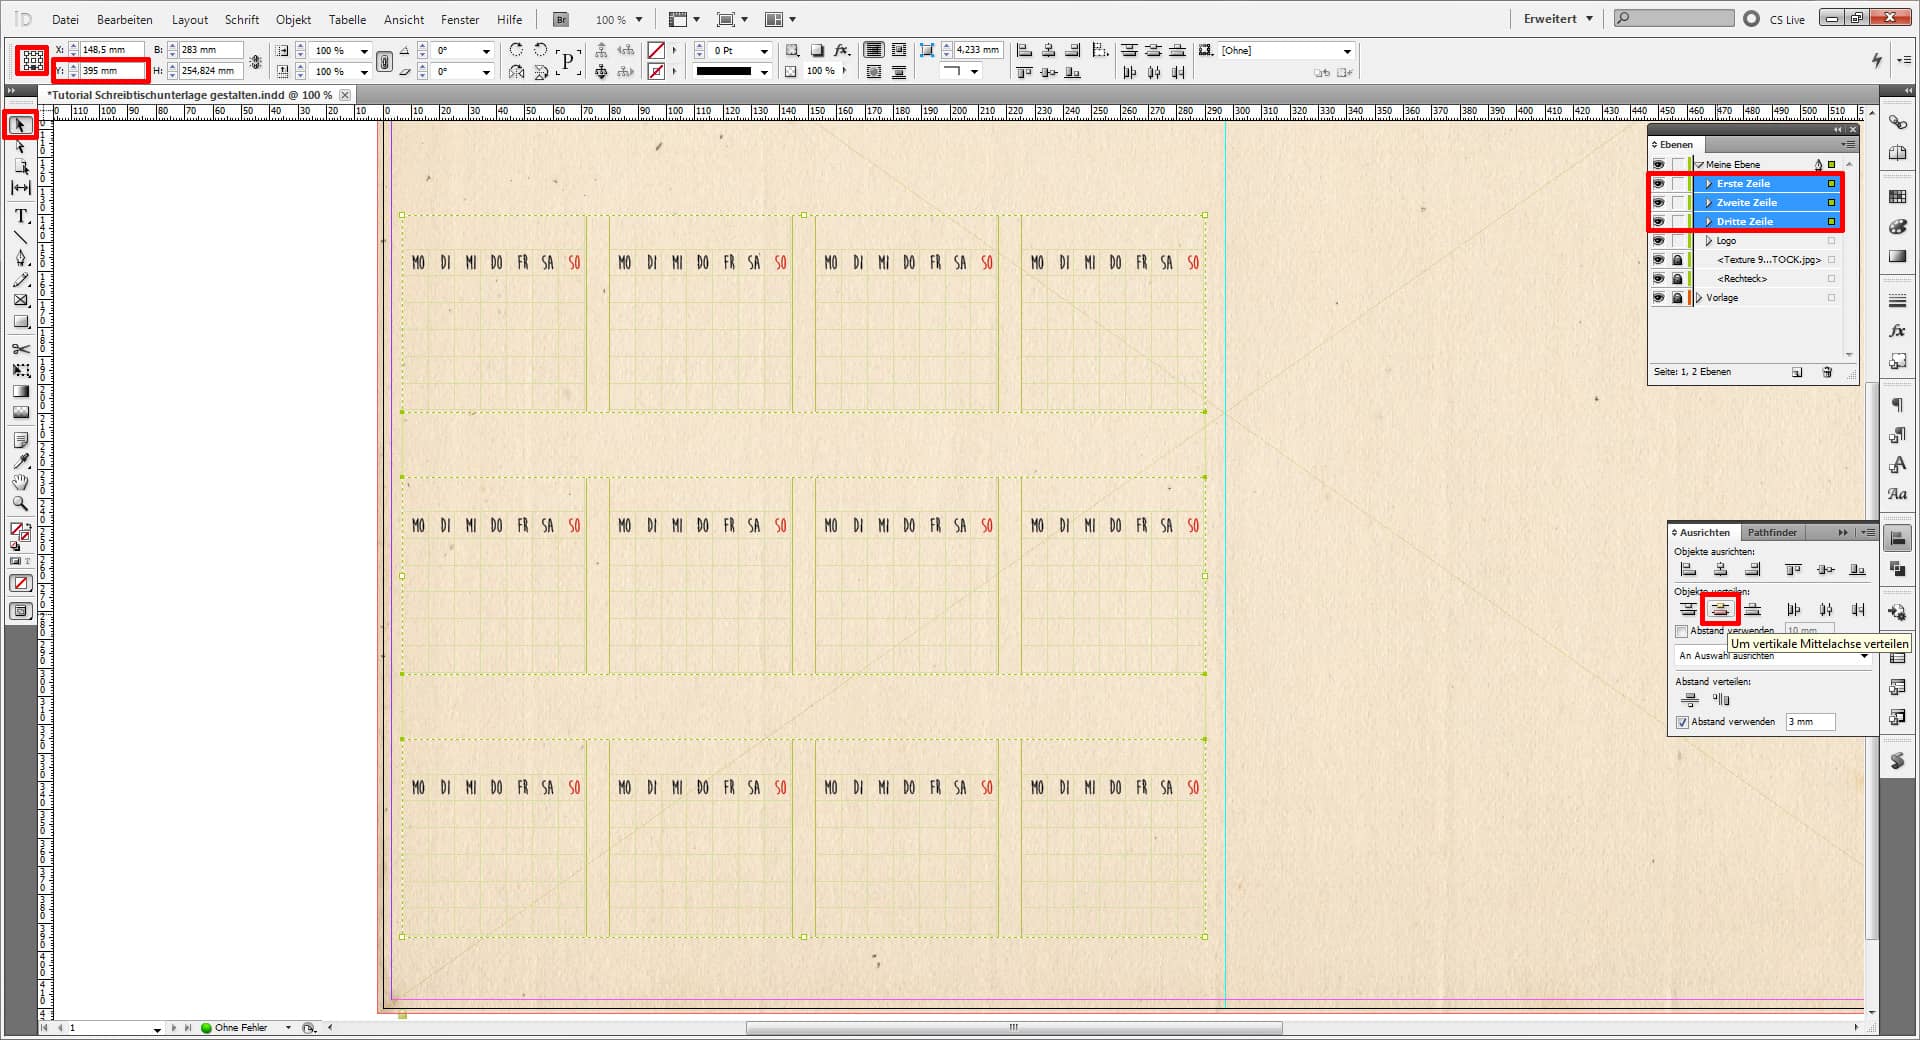Uncheck lower Abstand verwenden checkbox (3 mm)
The width and height of the screenshot is (1920, 1040).
1682,722
